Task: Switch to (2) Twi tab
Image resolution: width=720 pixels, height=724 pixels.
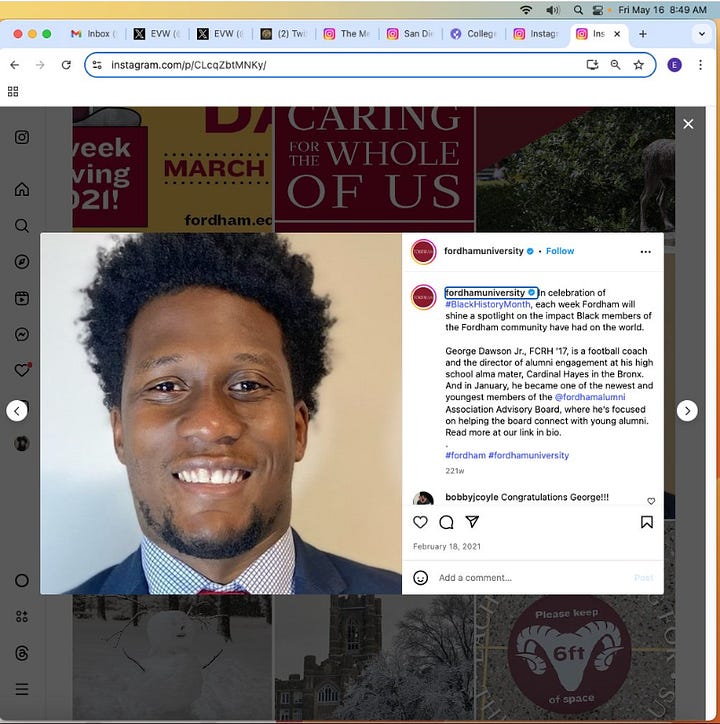Action: point(284,34)
